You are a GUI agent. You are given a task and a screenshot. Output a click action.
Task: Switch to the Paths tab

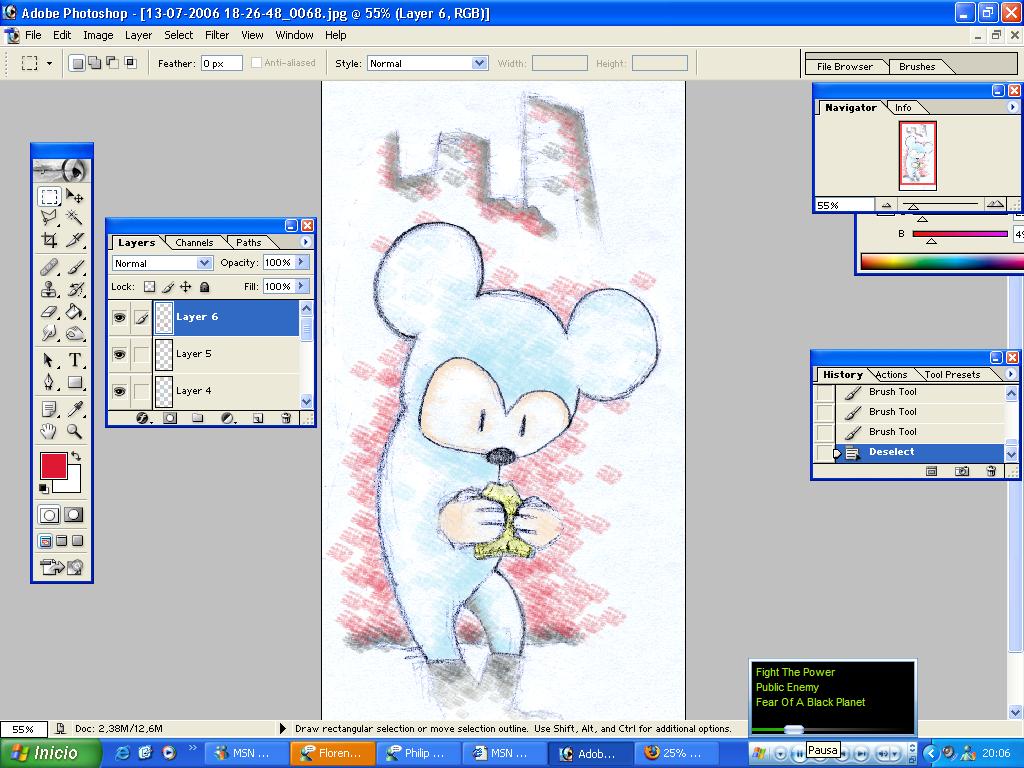[249, 242]
